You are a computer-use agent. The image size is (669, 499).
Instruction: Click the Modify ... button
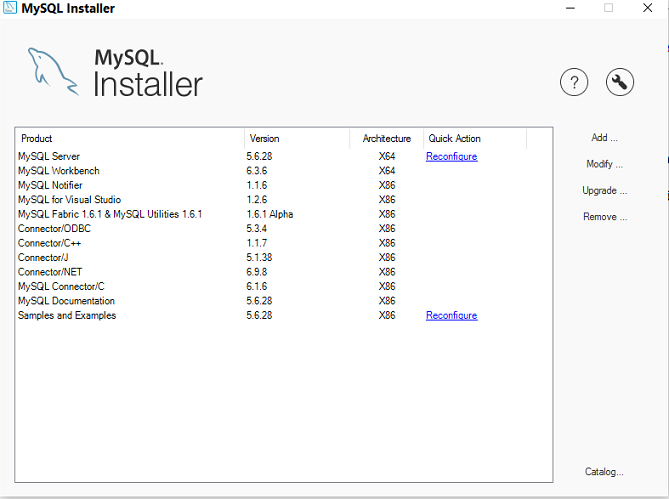click(604, 164)
